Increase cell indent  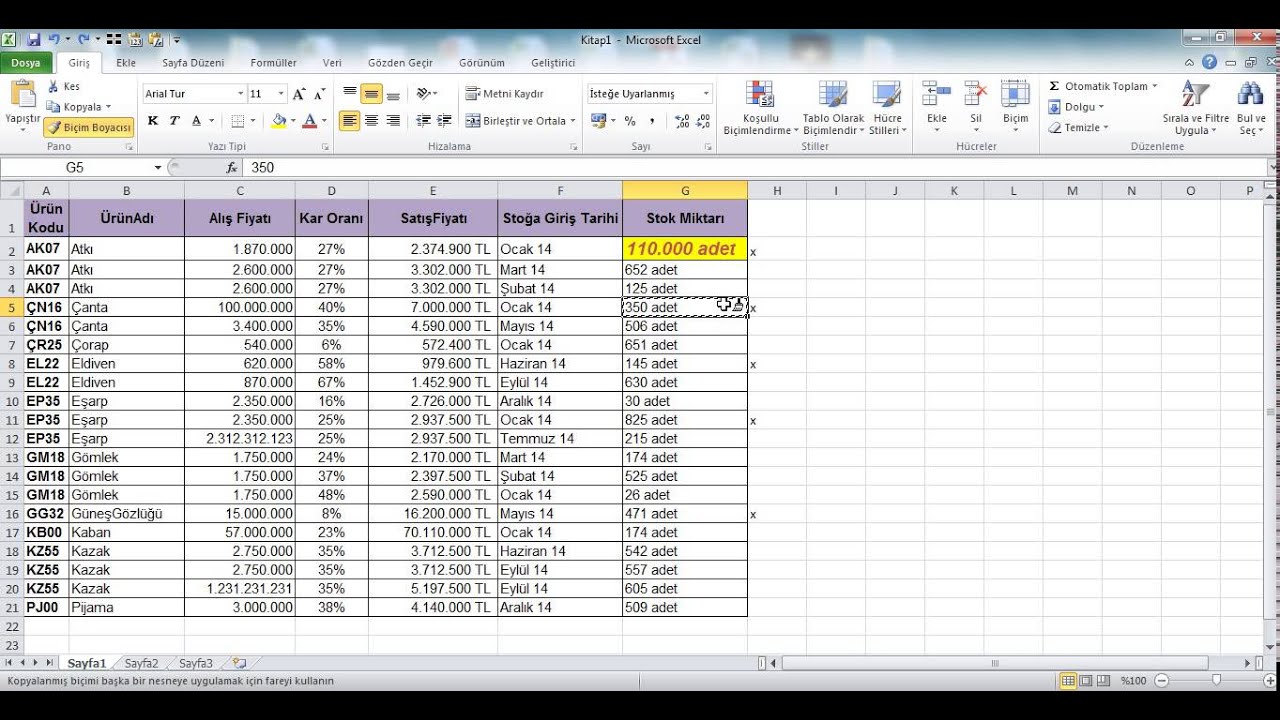444,121
